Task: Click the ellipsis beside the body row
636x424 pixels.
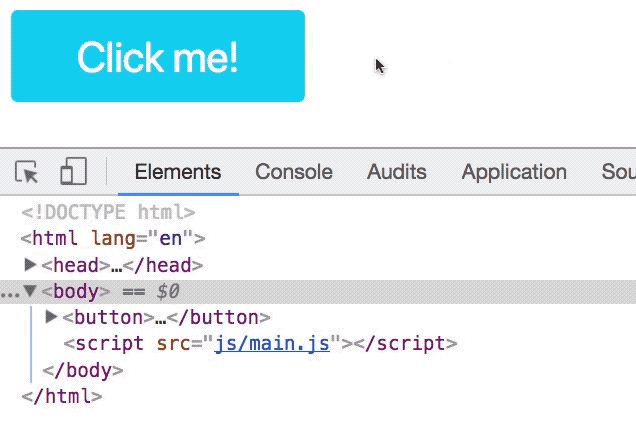Action: [9, 293]
